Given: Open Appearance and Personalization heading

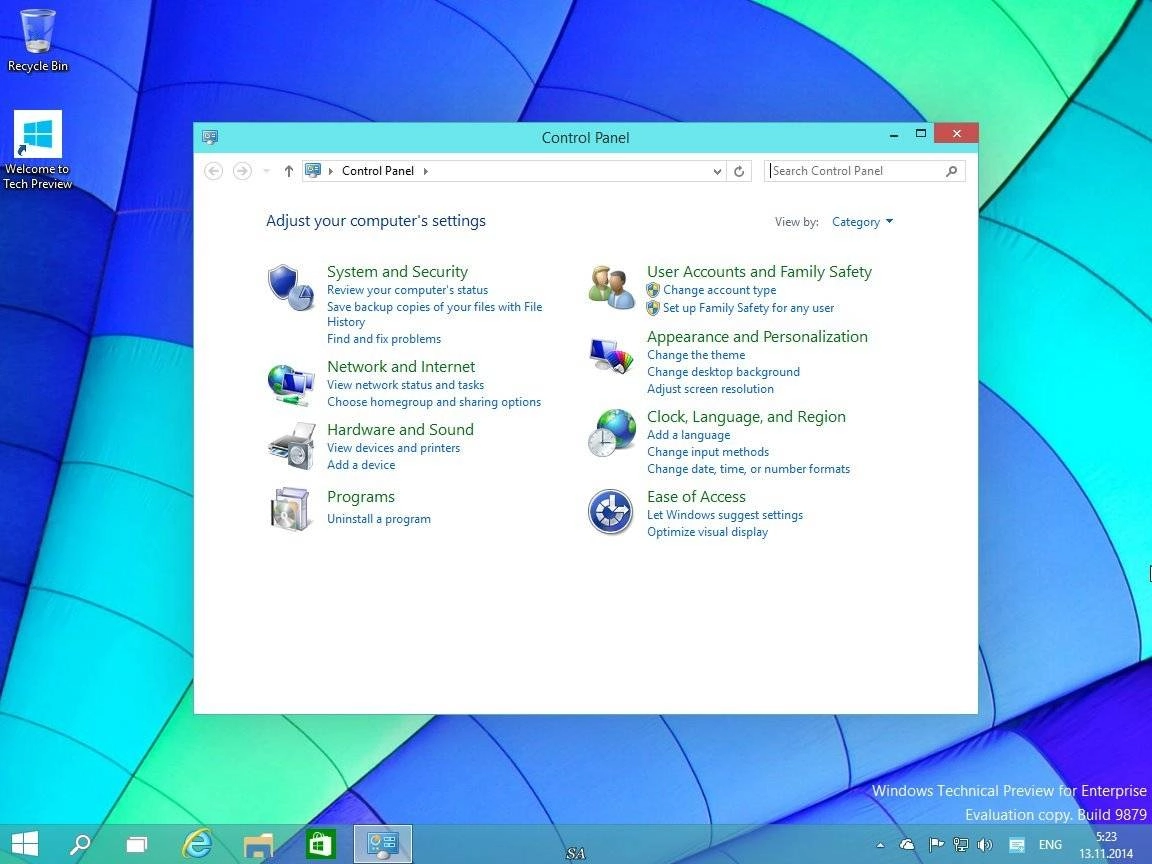Looking at the screenshot, I should point(757,336).
